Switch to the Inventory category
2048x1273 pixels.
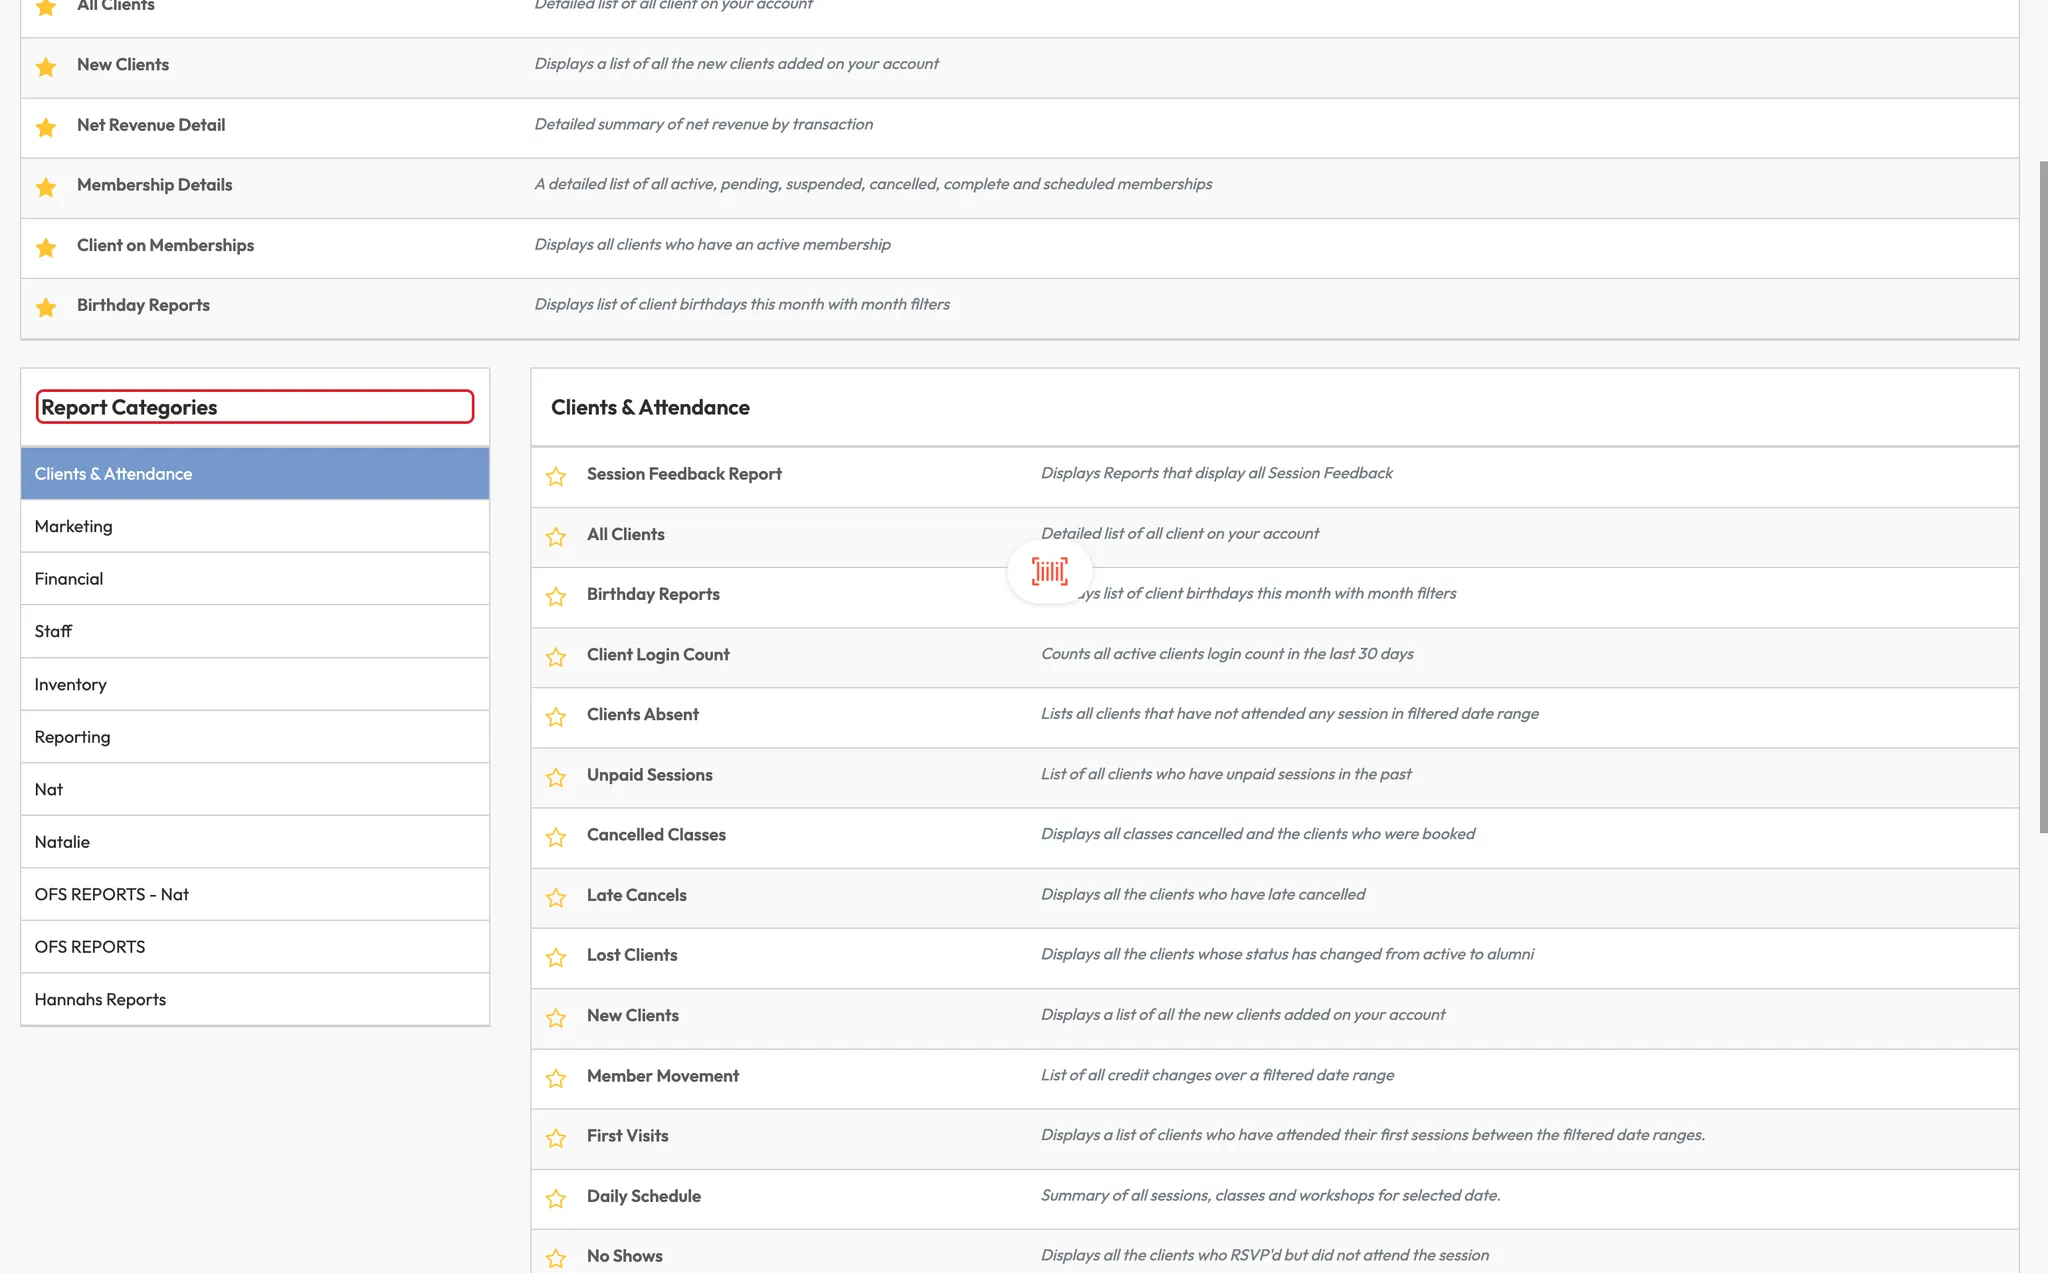click(70, 684)
